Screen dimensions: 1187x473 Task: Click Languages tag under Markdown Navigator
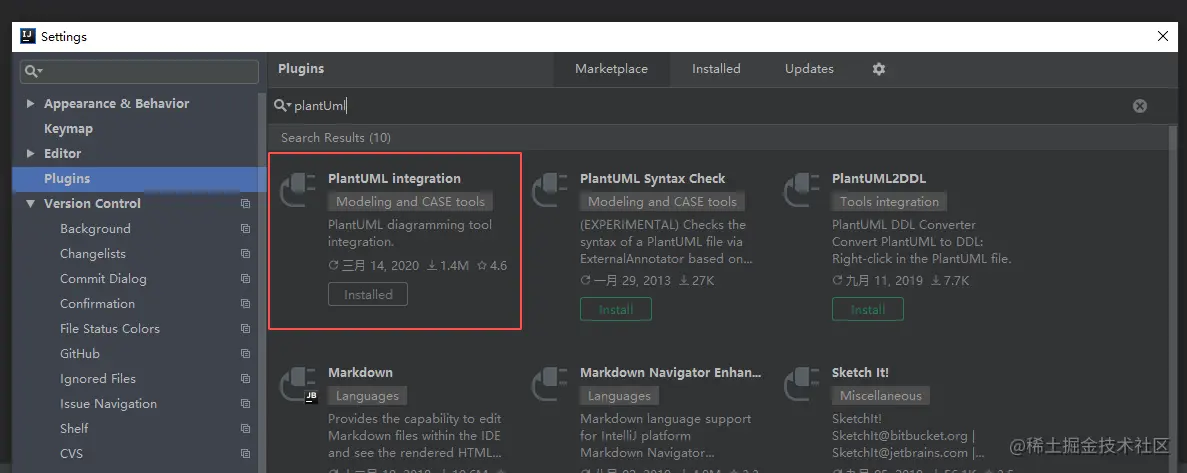(619, 396)
